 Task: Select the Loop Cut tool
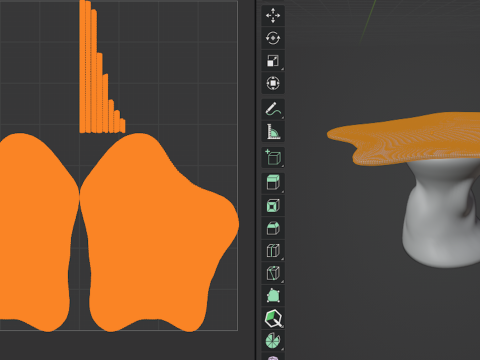(x=273, y=251)
